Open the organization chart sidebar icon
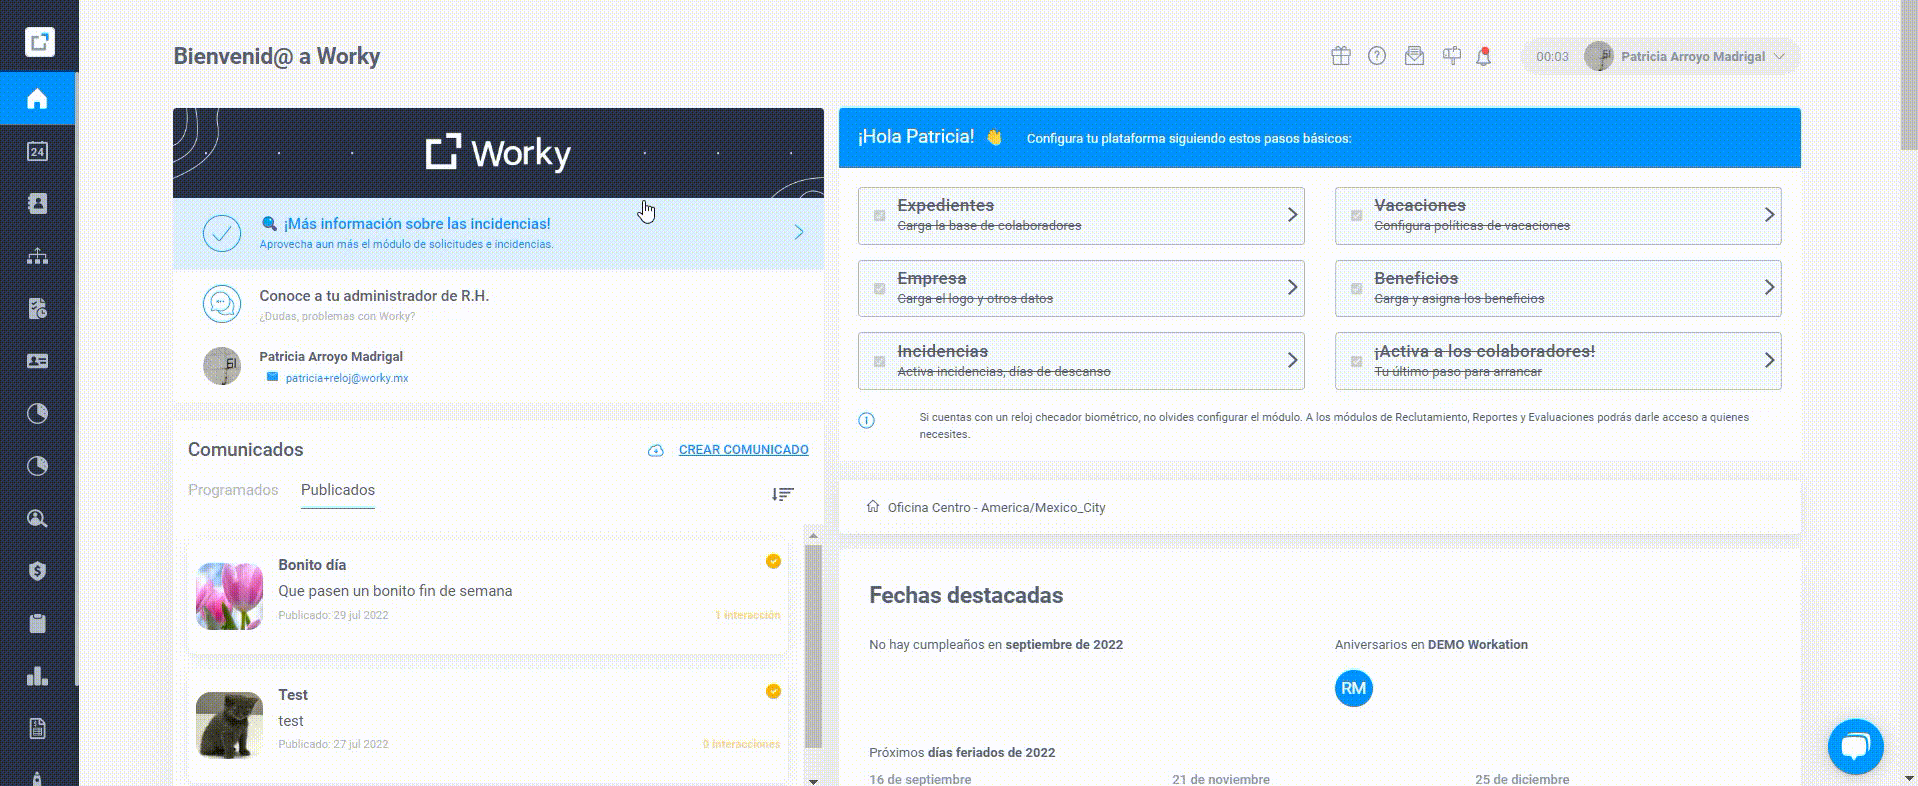 tap(37, 257)
